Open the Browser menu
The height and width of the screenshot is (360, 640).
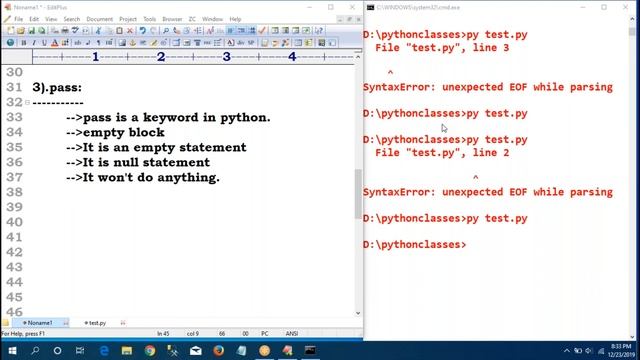coord(172,19)
